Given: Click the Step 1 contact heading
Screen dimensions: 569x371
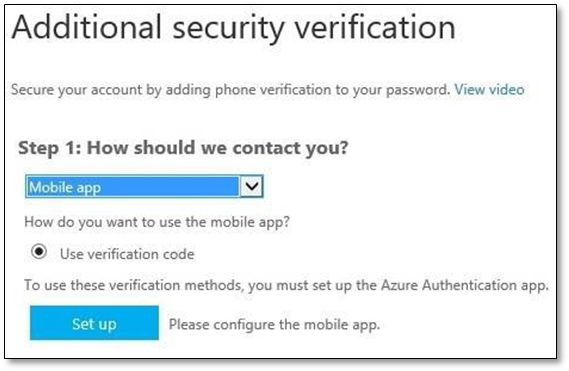Looking at the screenshot, I should coord(183,148).
